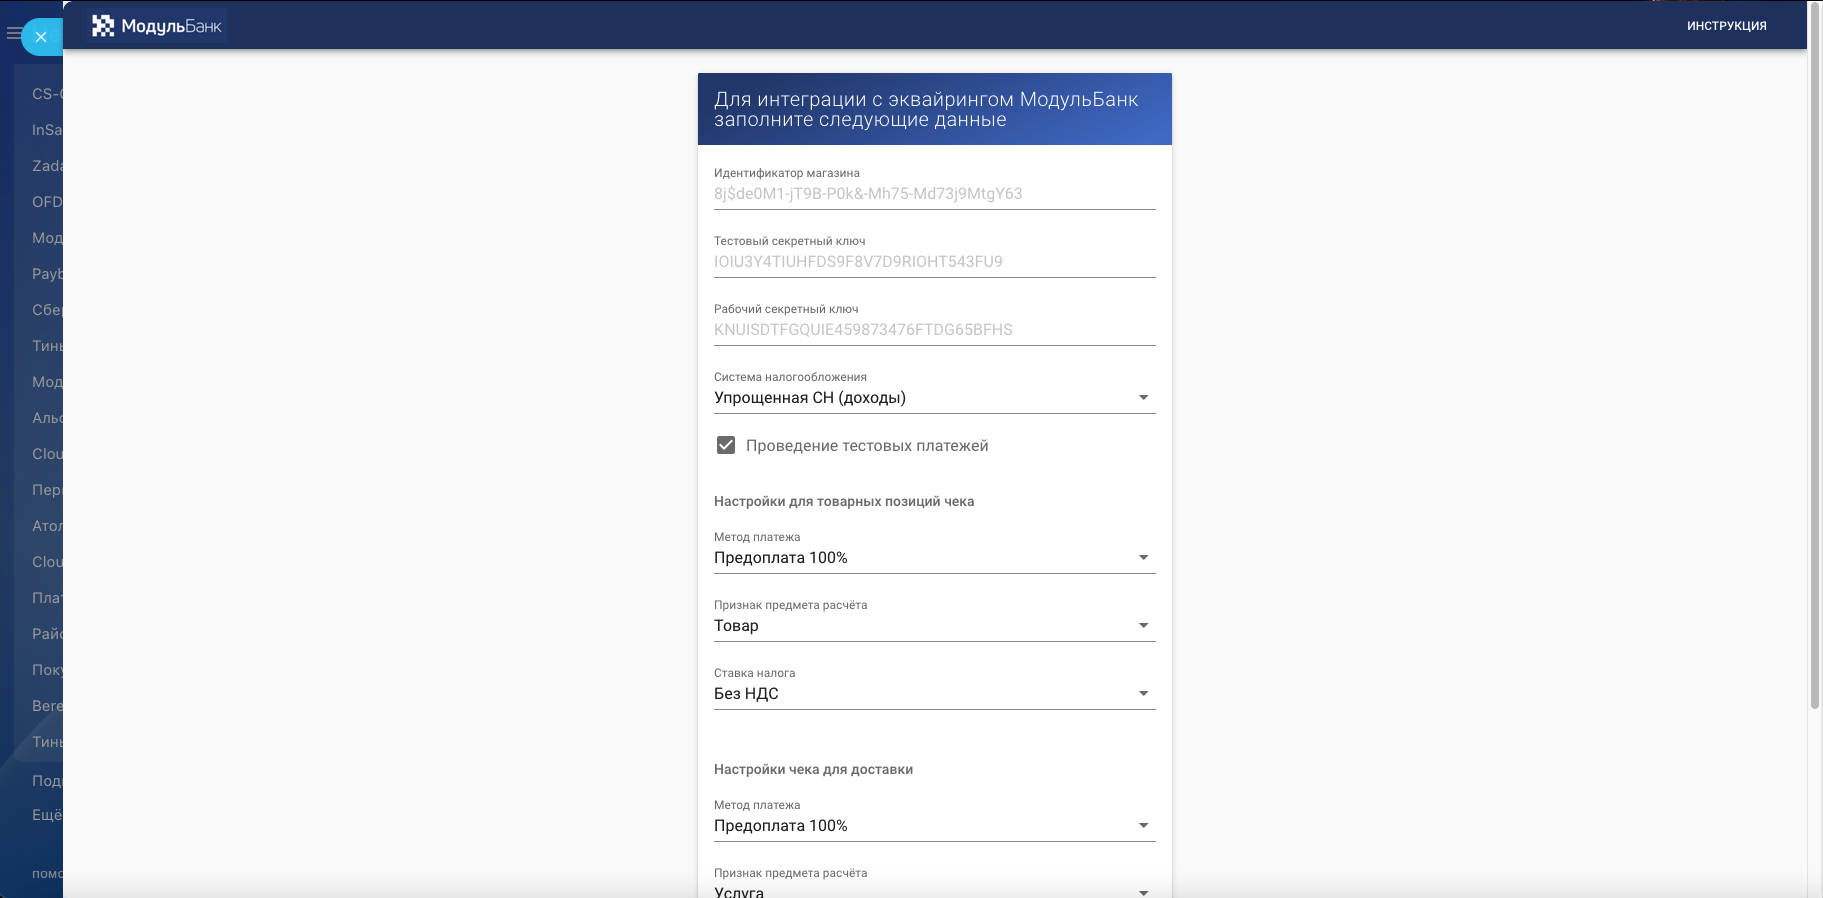Image resolution: width=1823 pixels, height=898 pixels.
Task: Open the ИНСТРУКЦИЯ link
Action: click(x=1726, y=26)
